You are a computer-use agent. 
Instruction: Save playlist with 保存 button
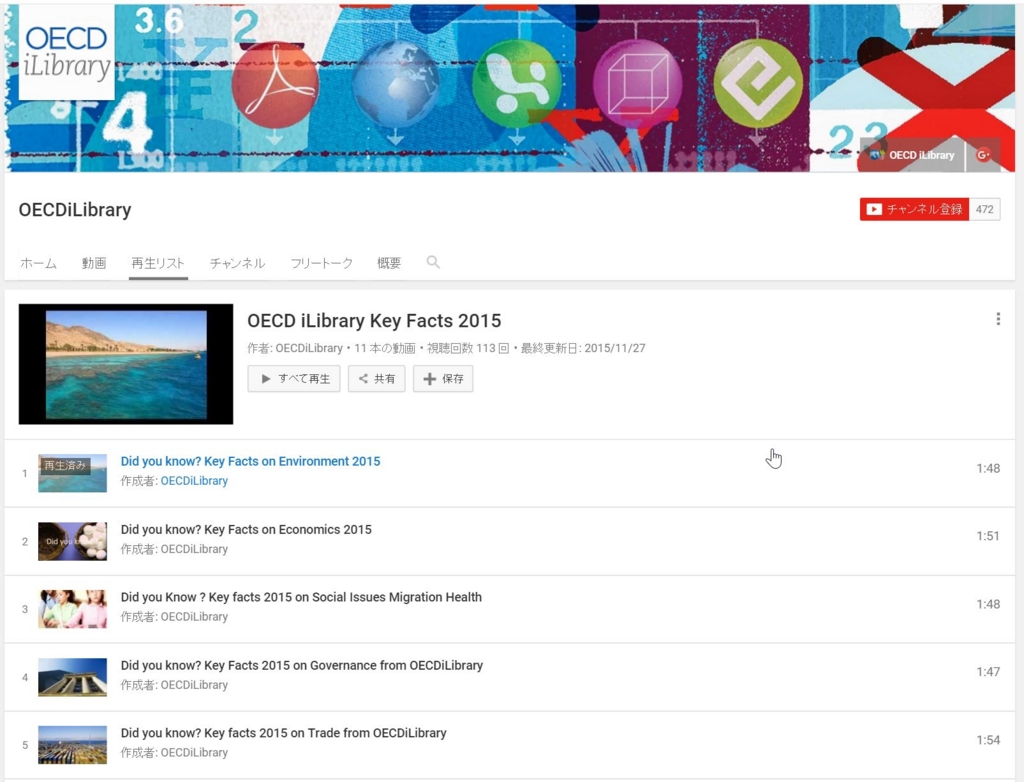point(443,378)
